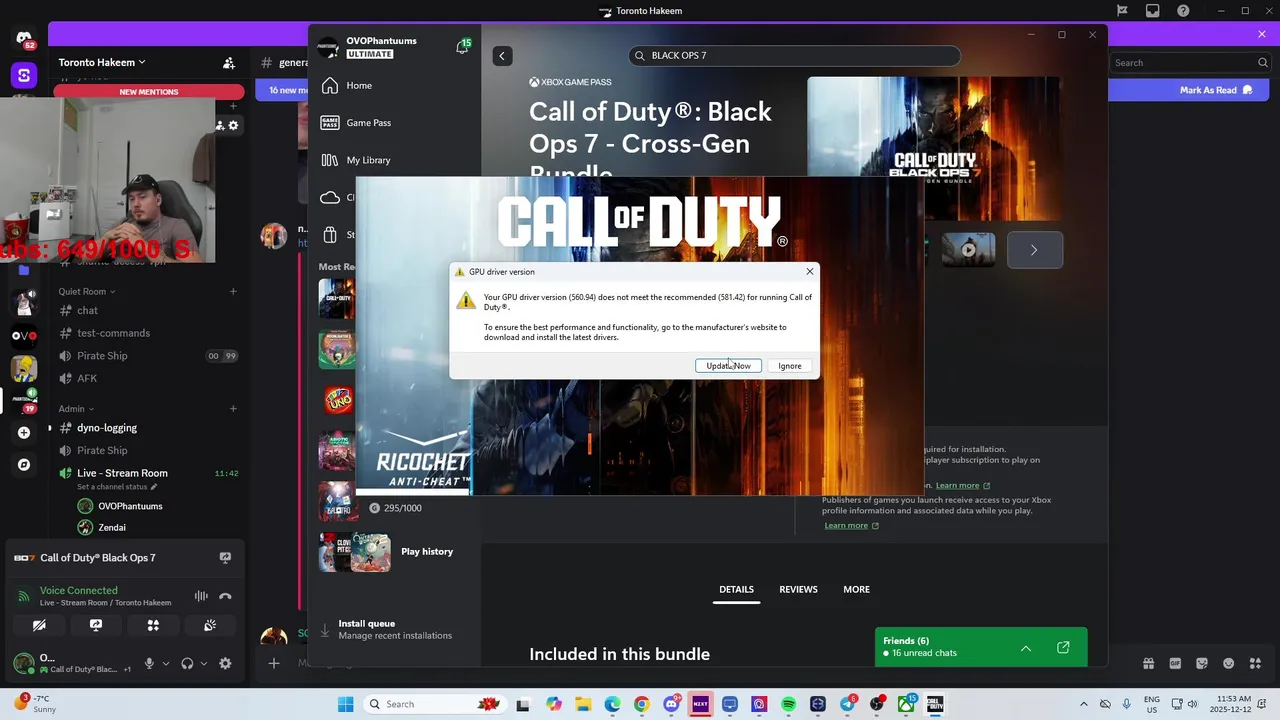Disconnect from voice with phone icon
The width and height of the screenshot is (1280, 720).
click(x=226, y=596)
